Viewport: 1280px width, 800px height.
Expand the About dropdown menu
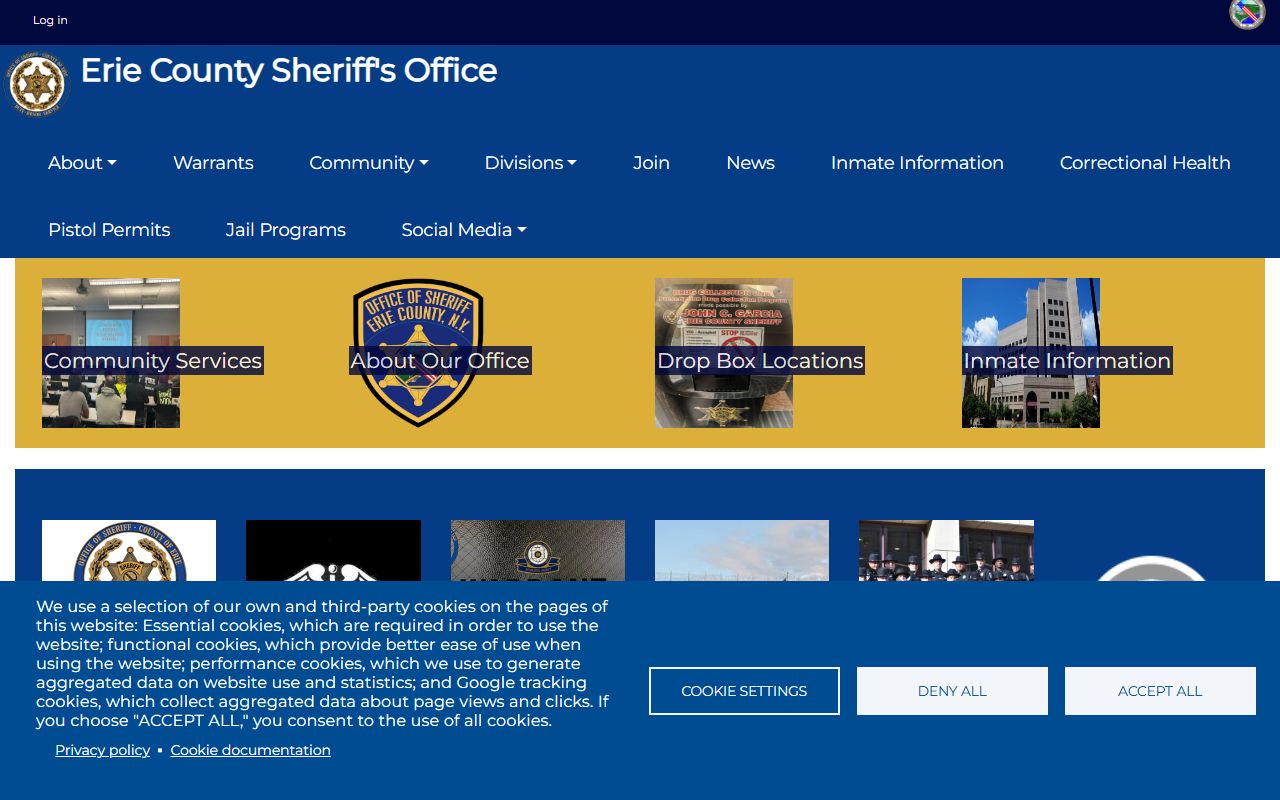coord(82,162)
